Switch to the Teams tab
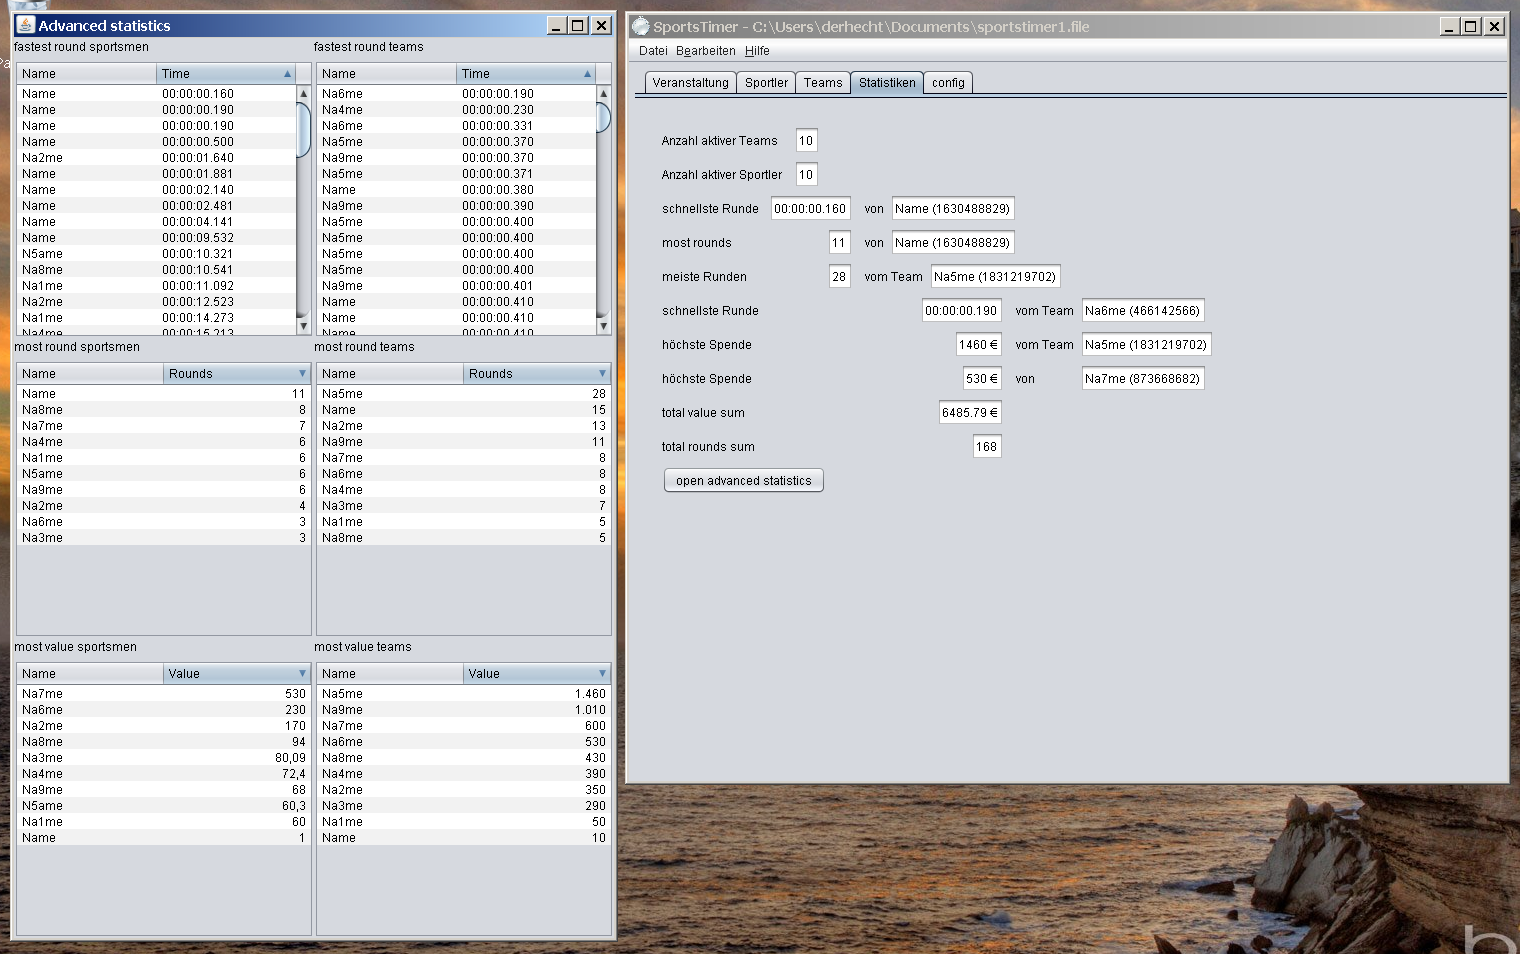 (823, 83)
